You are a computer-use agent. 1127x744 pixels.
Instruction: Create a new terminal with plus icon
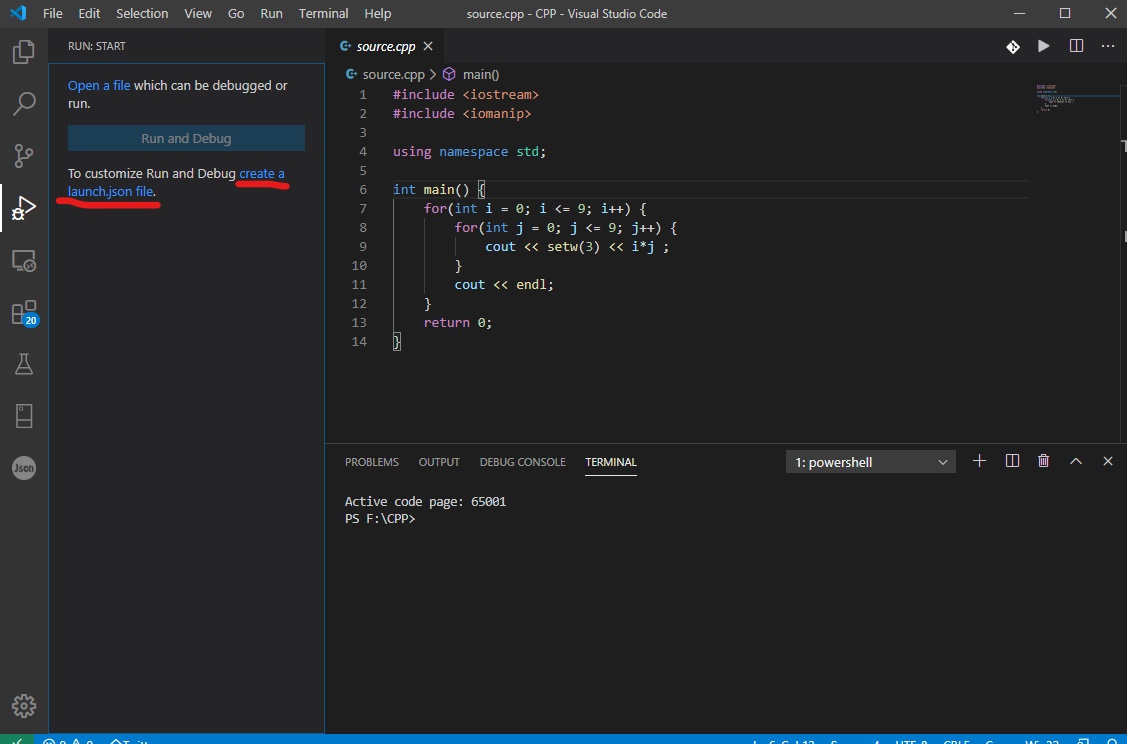979,461
